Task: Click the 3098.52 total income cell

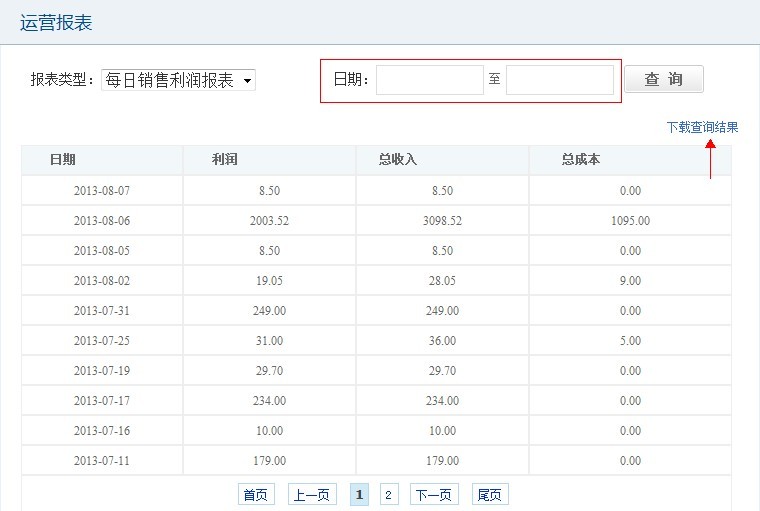Action: point(442,221)
